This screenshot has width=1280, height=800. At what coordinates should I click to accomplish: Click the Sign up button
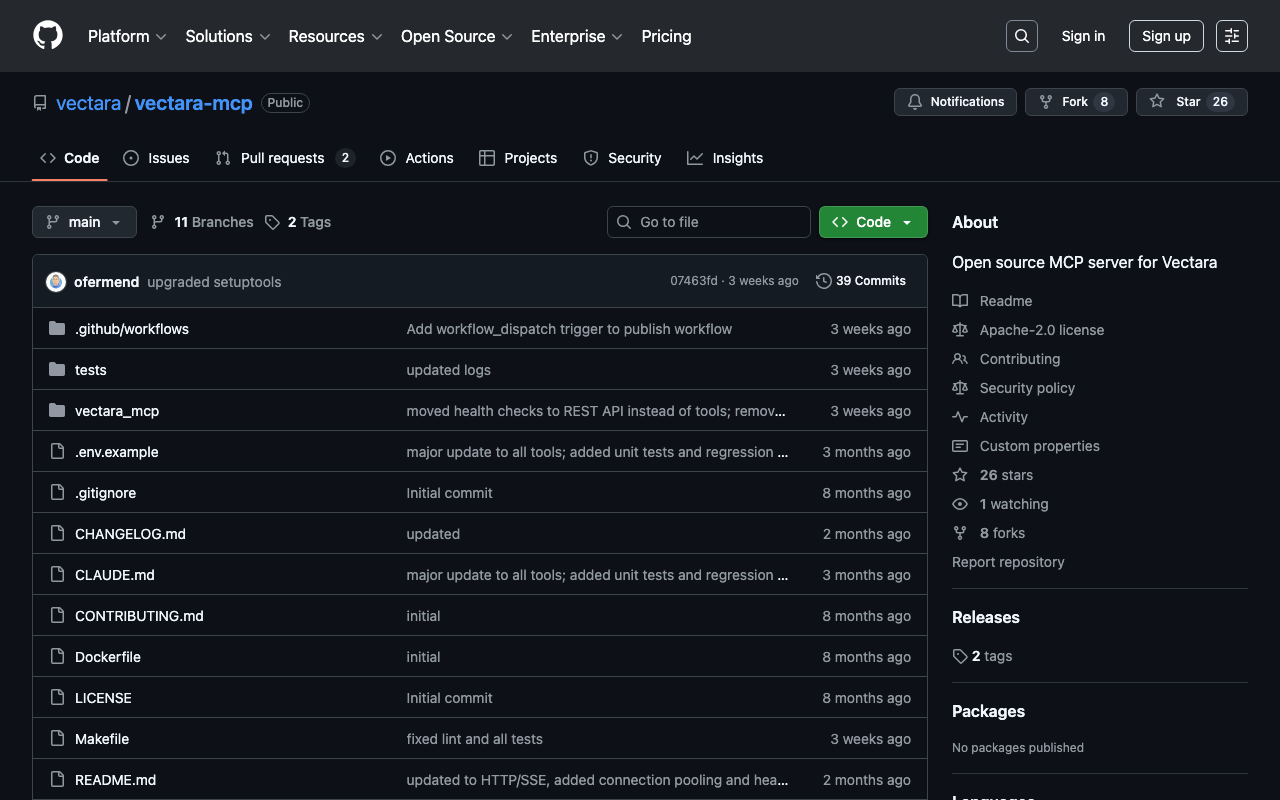click(1166, 36)
